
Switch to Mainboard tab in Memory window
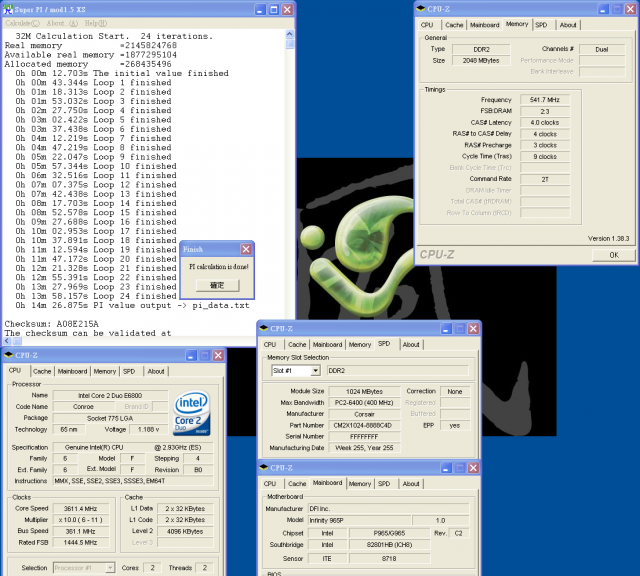484,25
